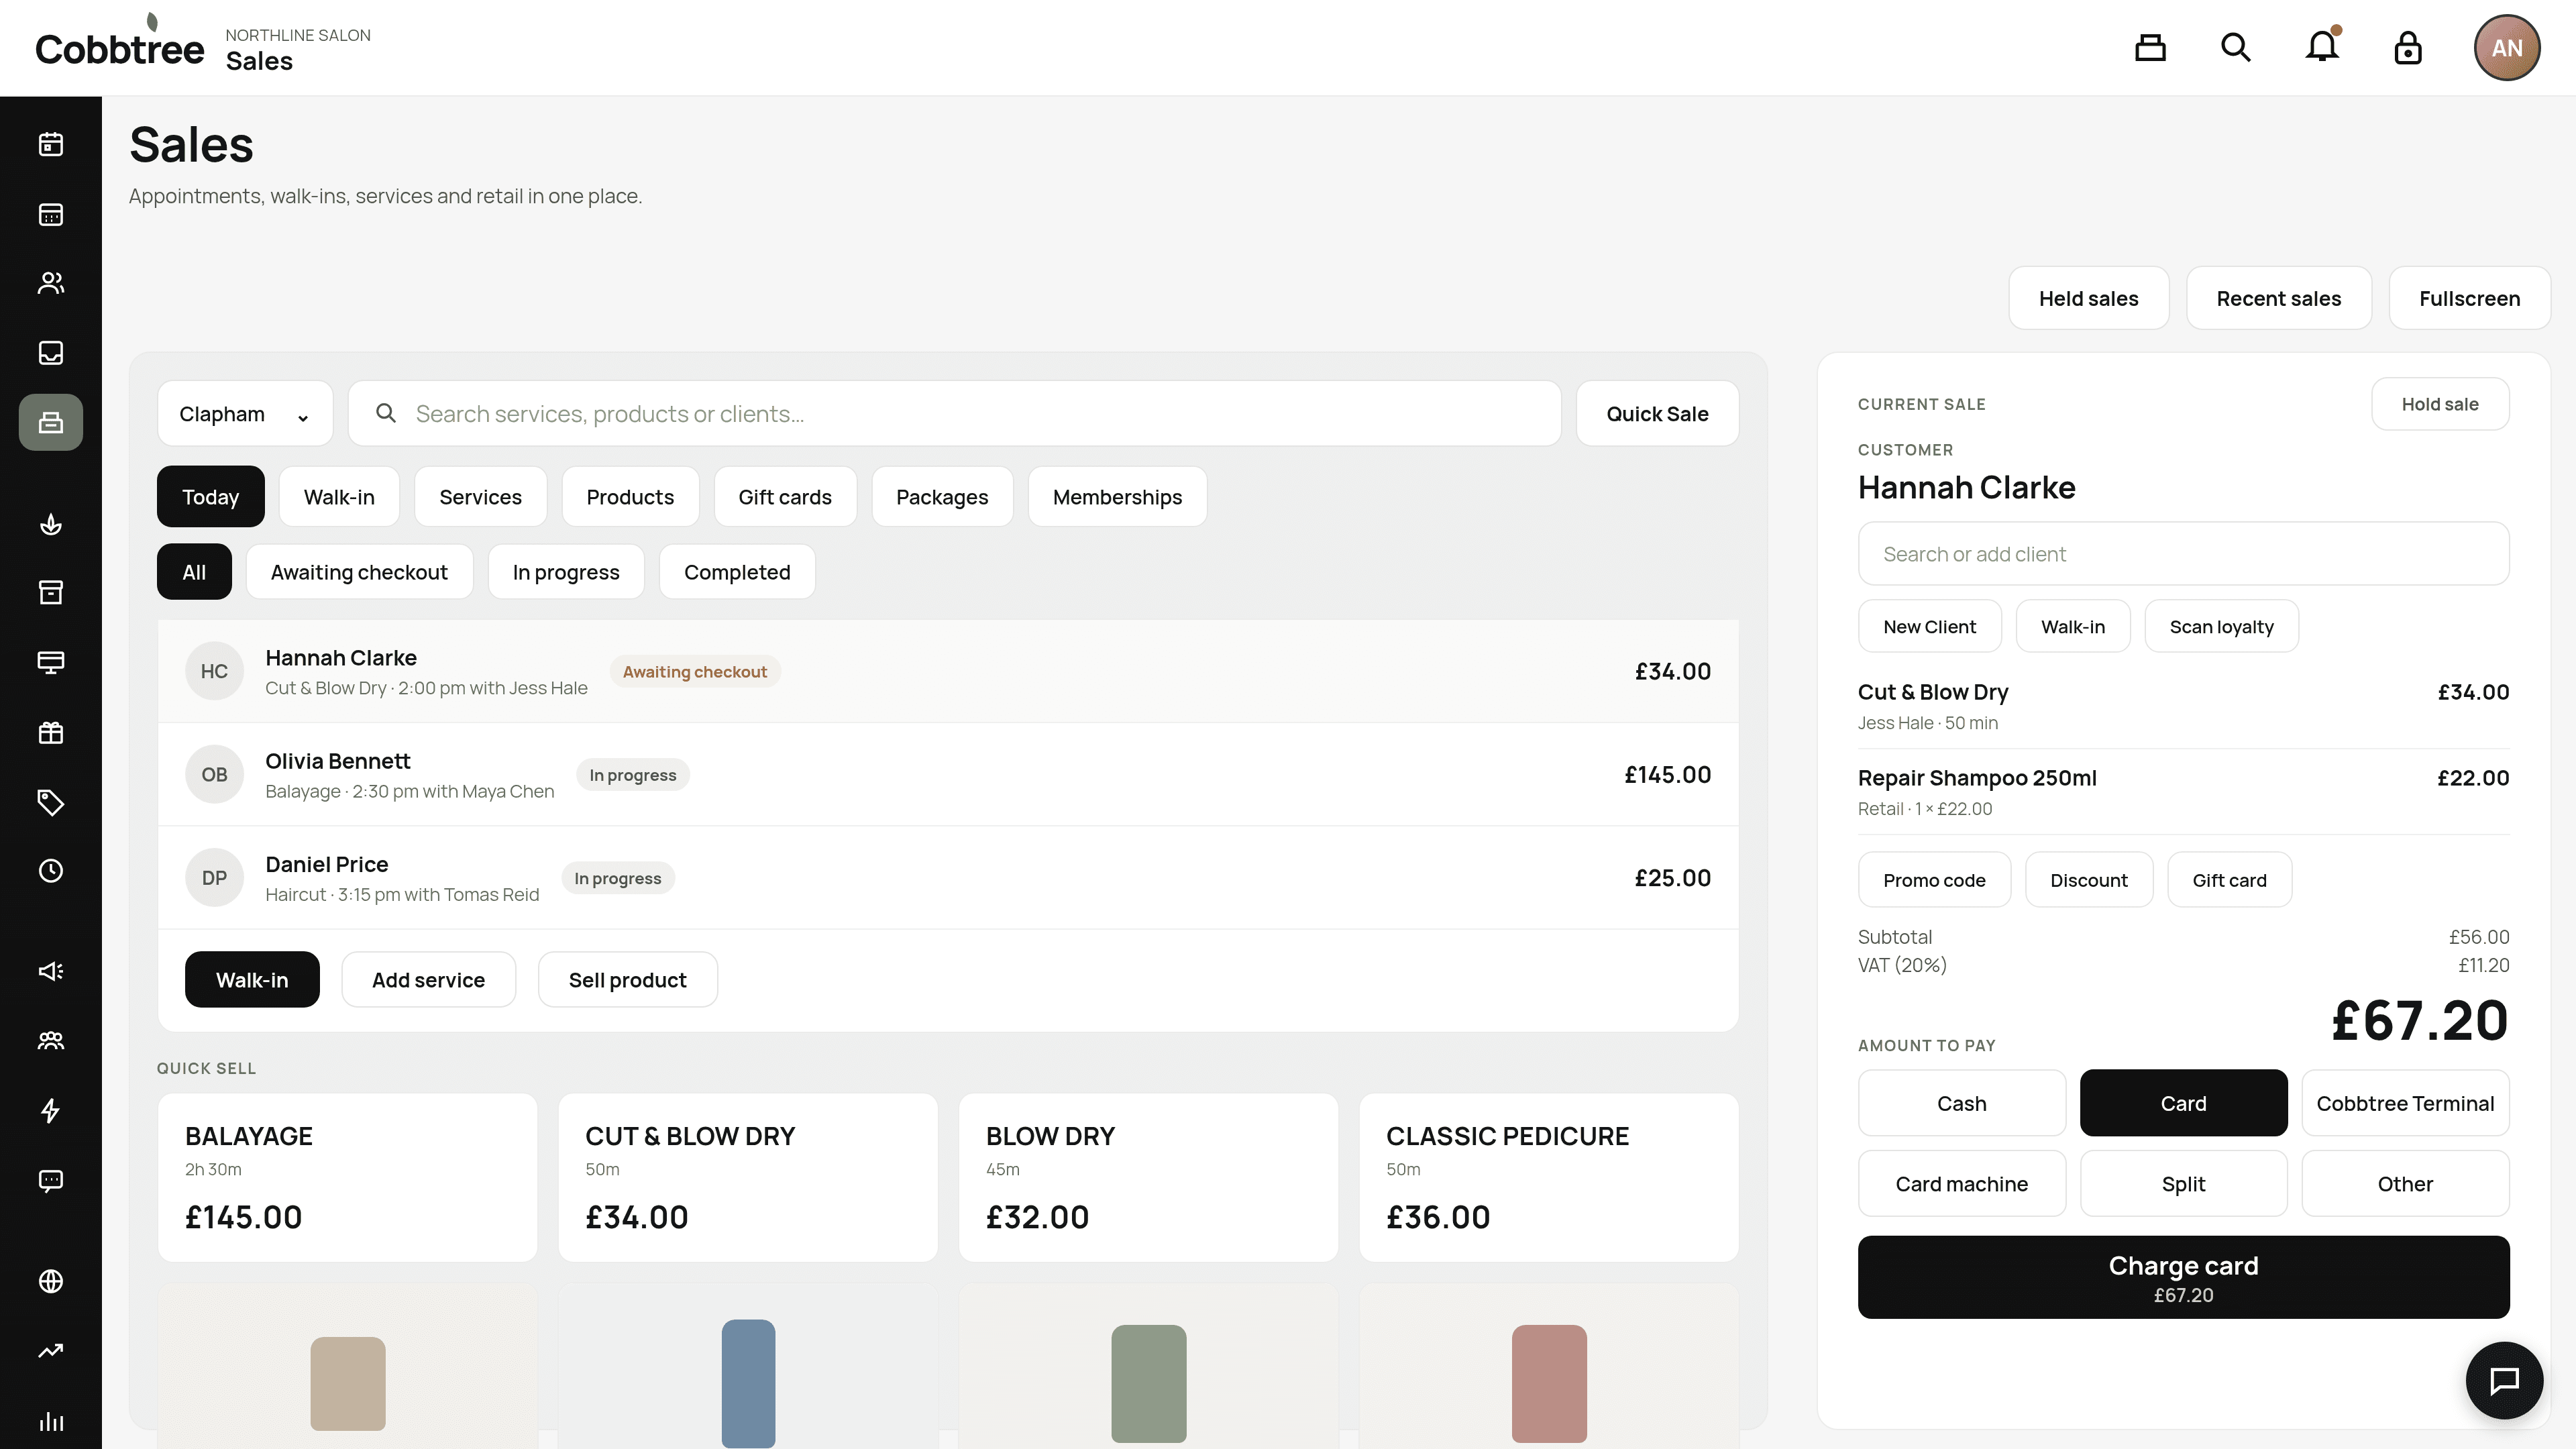Switch to the Memberships tab

click(x=1117, y=497)
